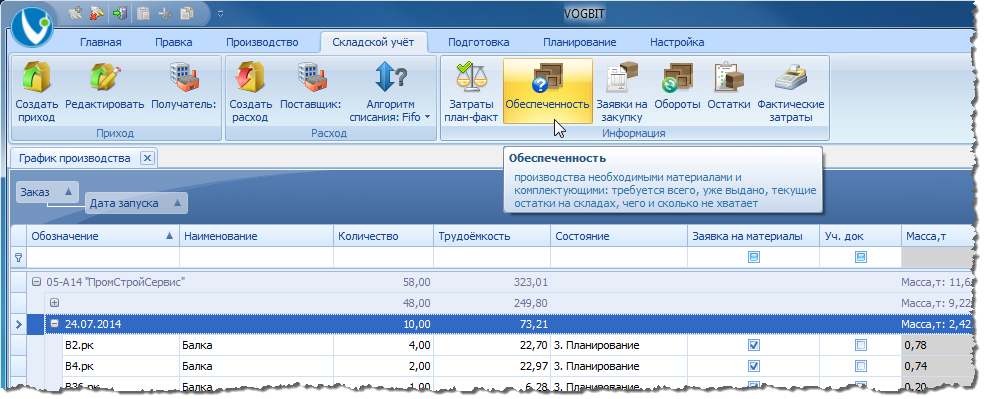
Task: Select Складской учёт ribbon tab
Action: (x=373, y=43)
